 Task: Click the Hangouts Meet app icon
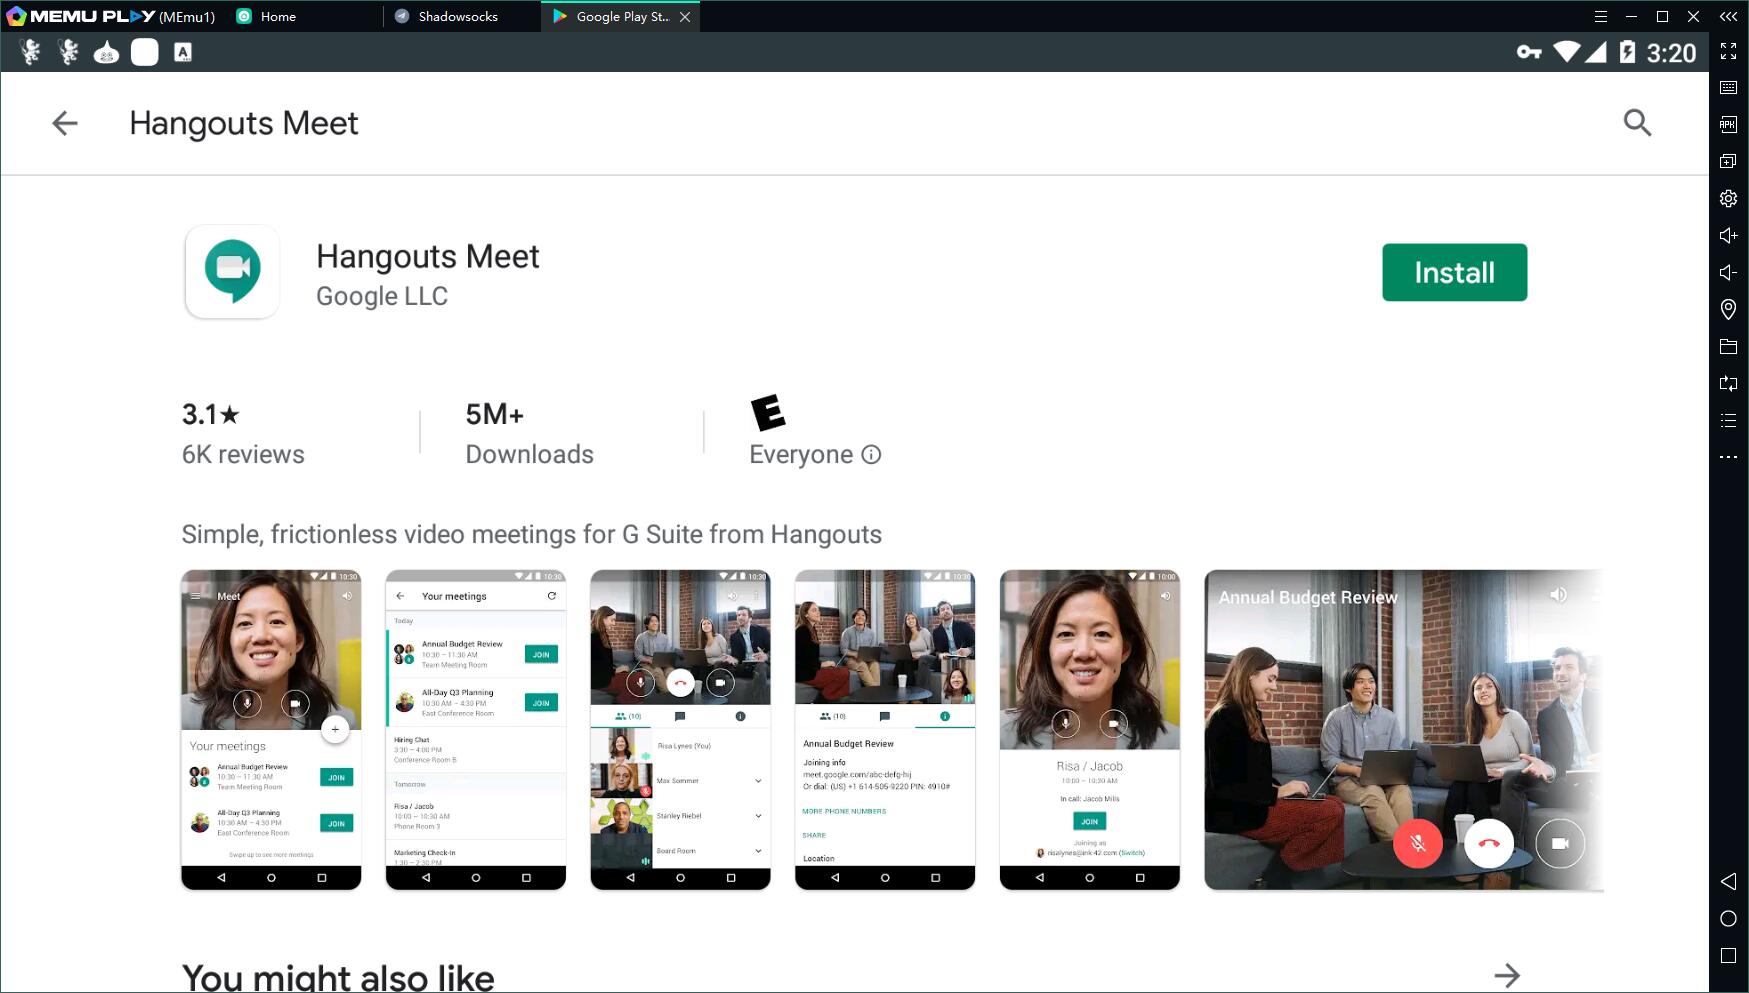tap(232, 272)
